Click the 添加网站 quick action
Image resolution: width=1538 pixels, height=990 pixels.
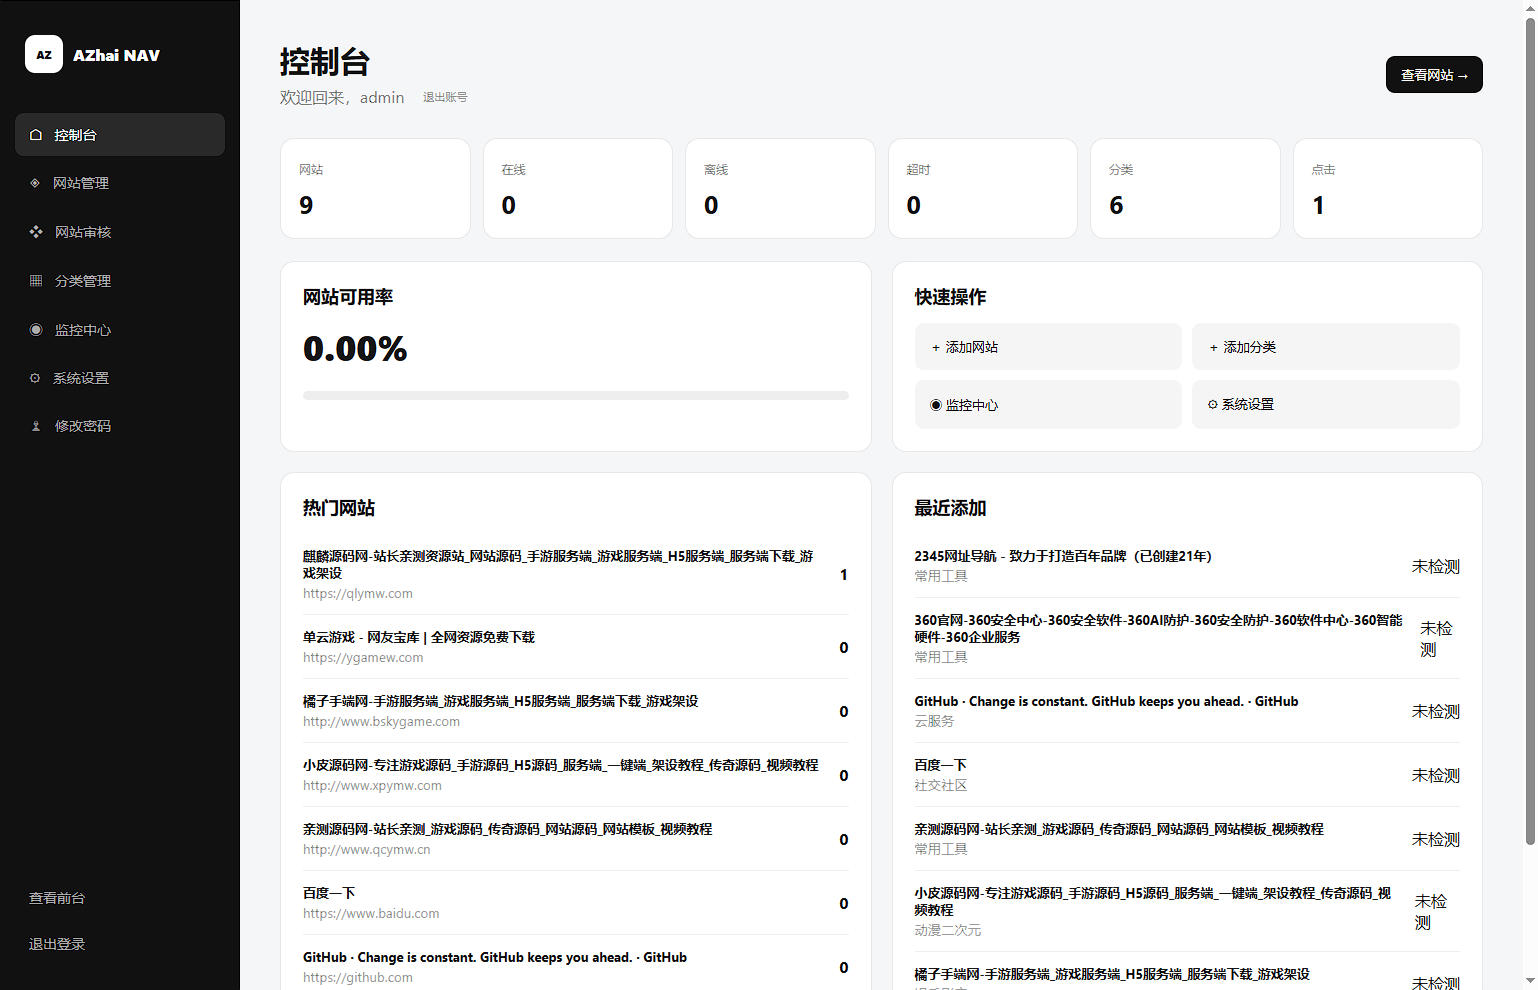point(1048,347)
